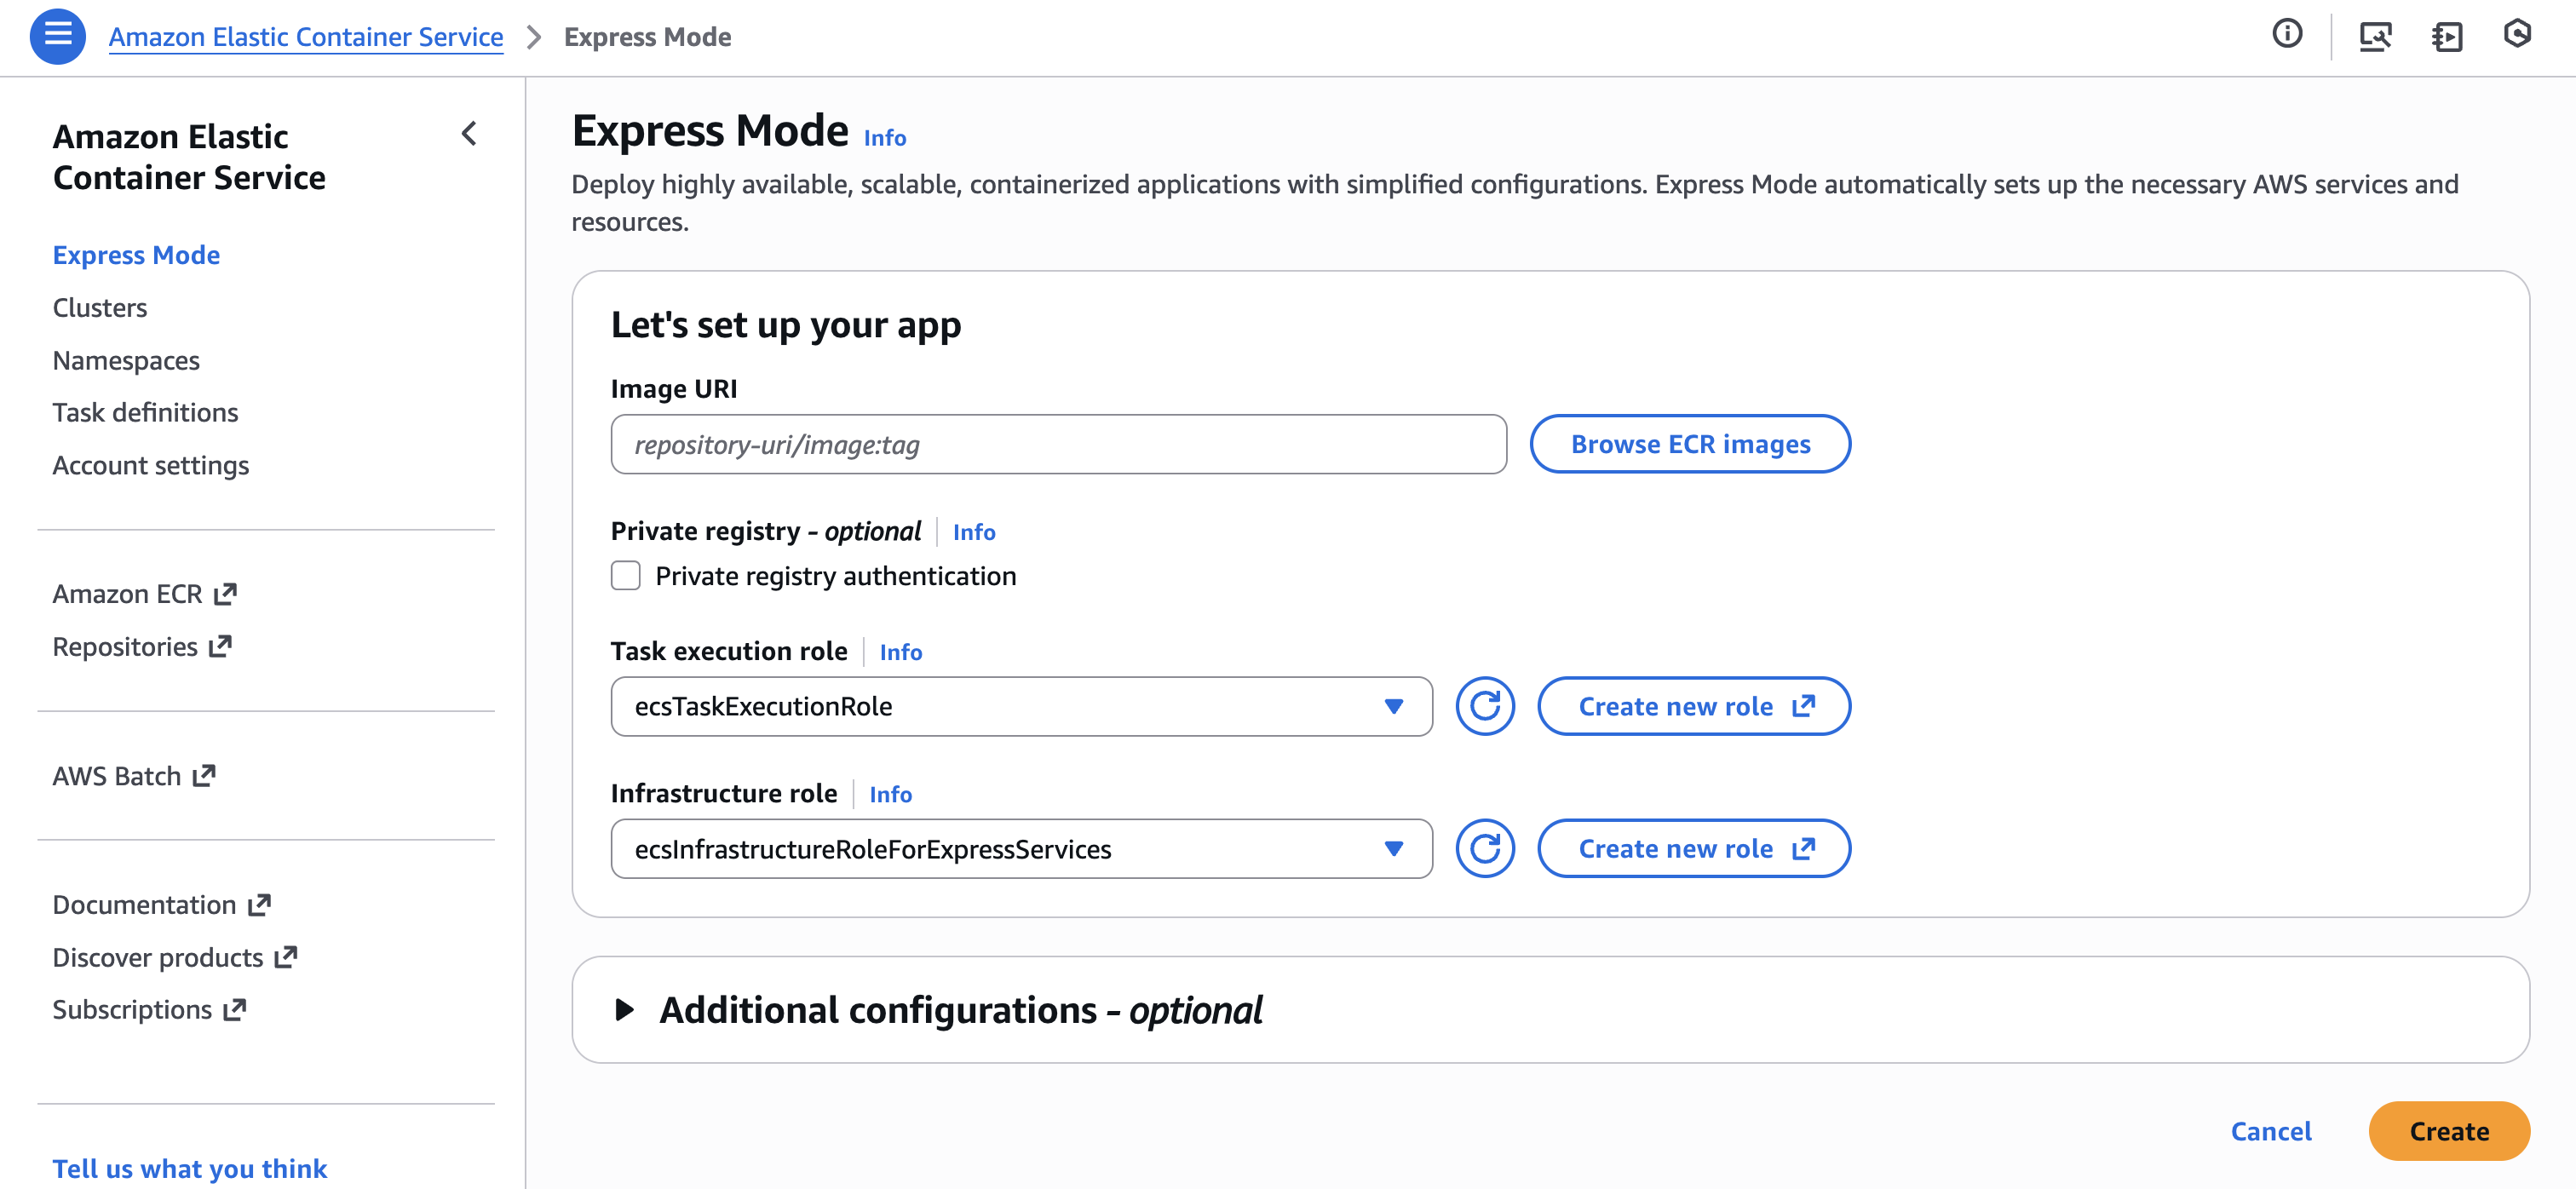
Task: Refresh the Infrastructure role list
Action: point(1484,848)
